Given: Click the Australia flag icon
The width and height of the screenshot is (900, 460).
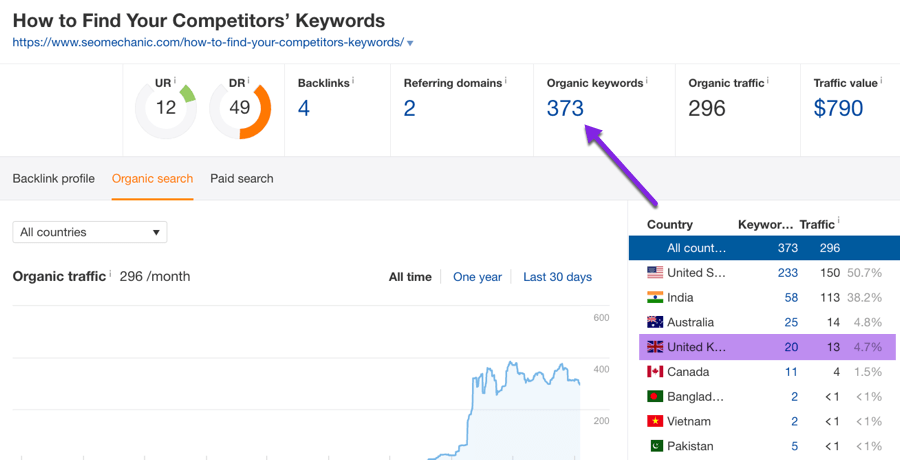Looking at the screenshot, I should tap(655, 322).
